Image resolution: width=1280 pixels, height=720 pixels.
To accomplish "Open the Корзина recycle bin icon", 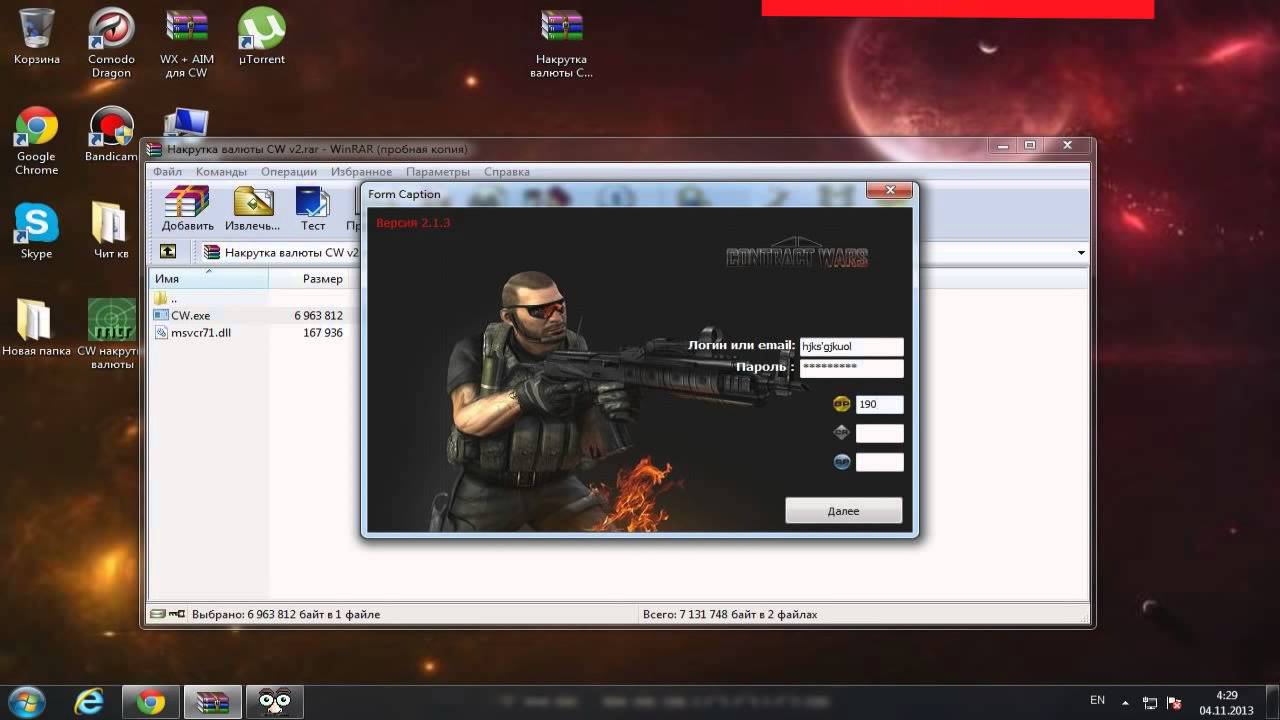I will (x=37, y=36).
